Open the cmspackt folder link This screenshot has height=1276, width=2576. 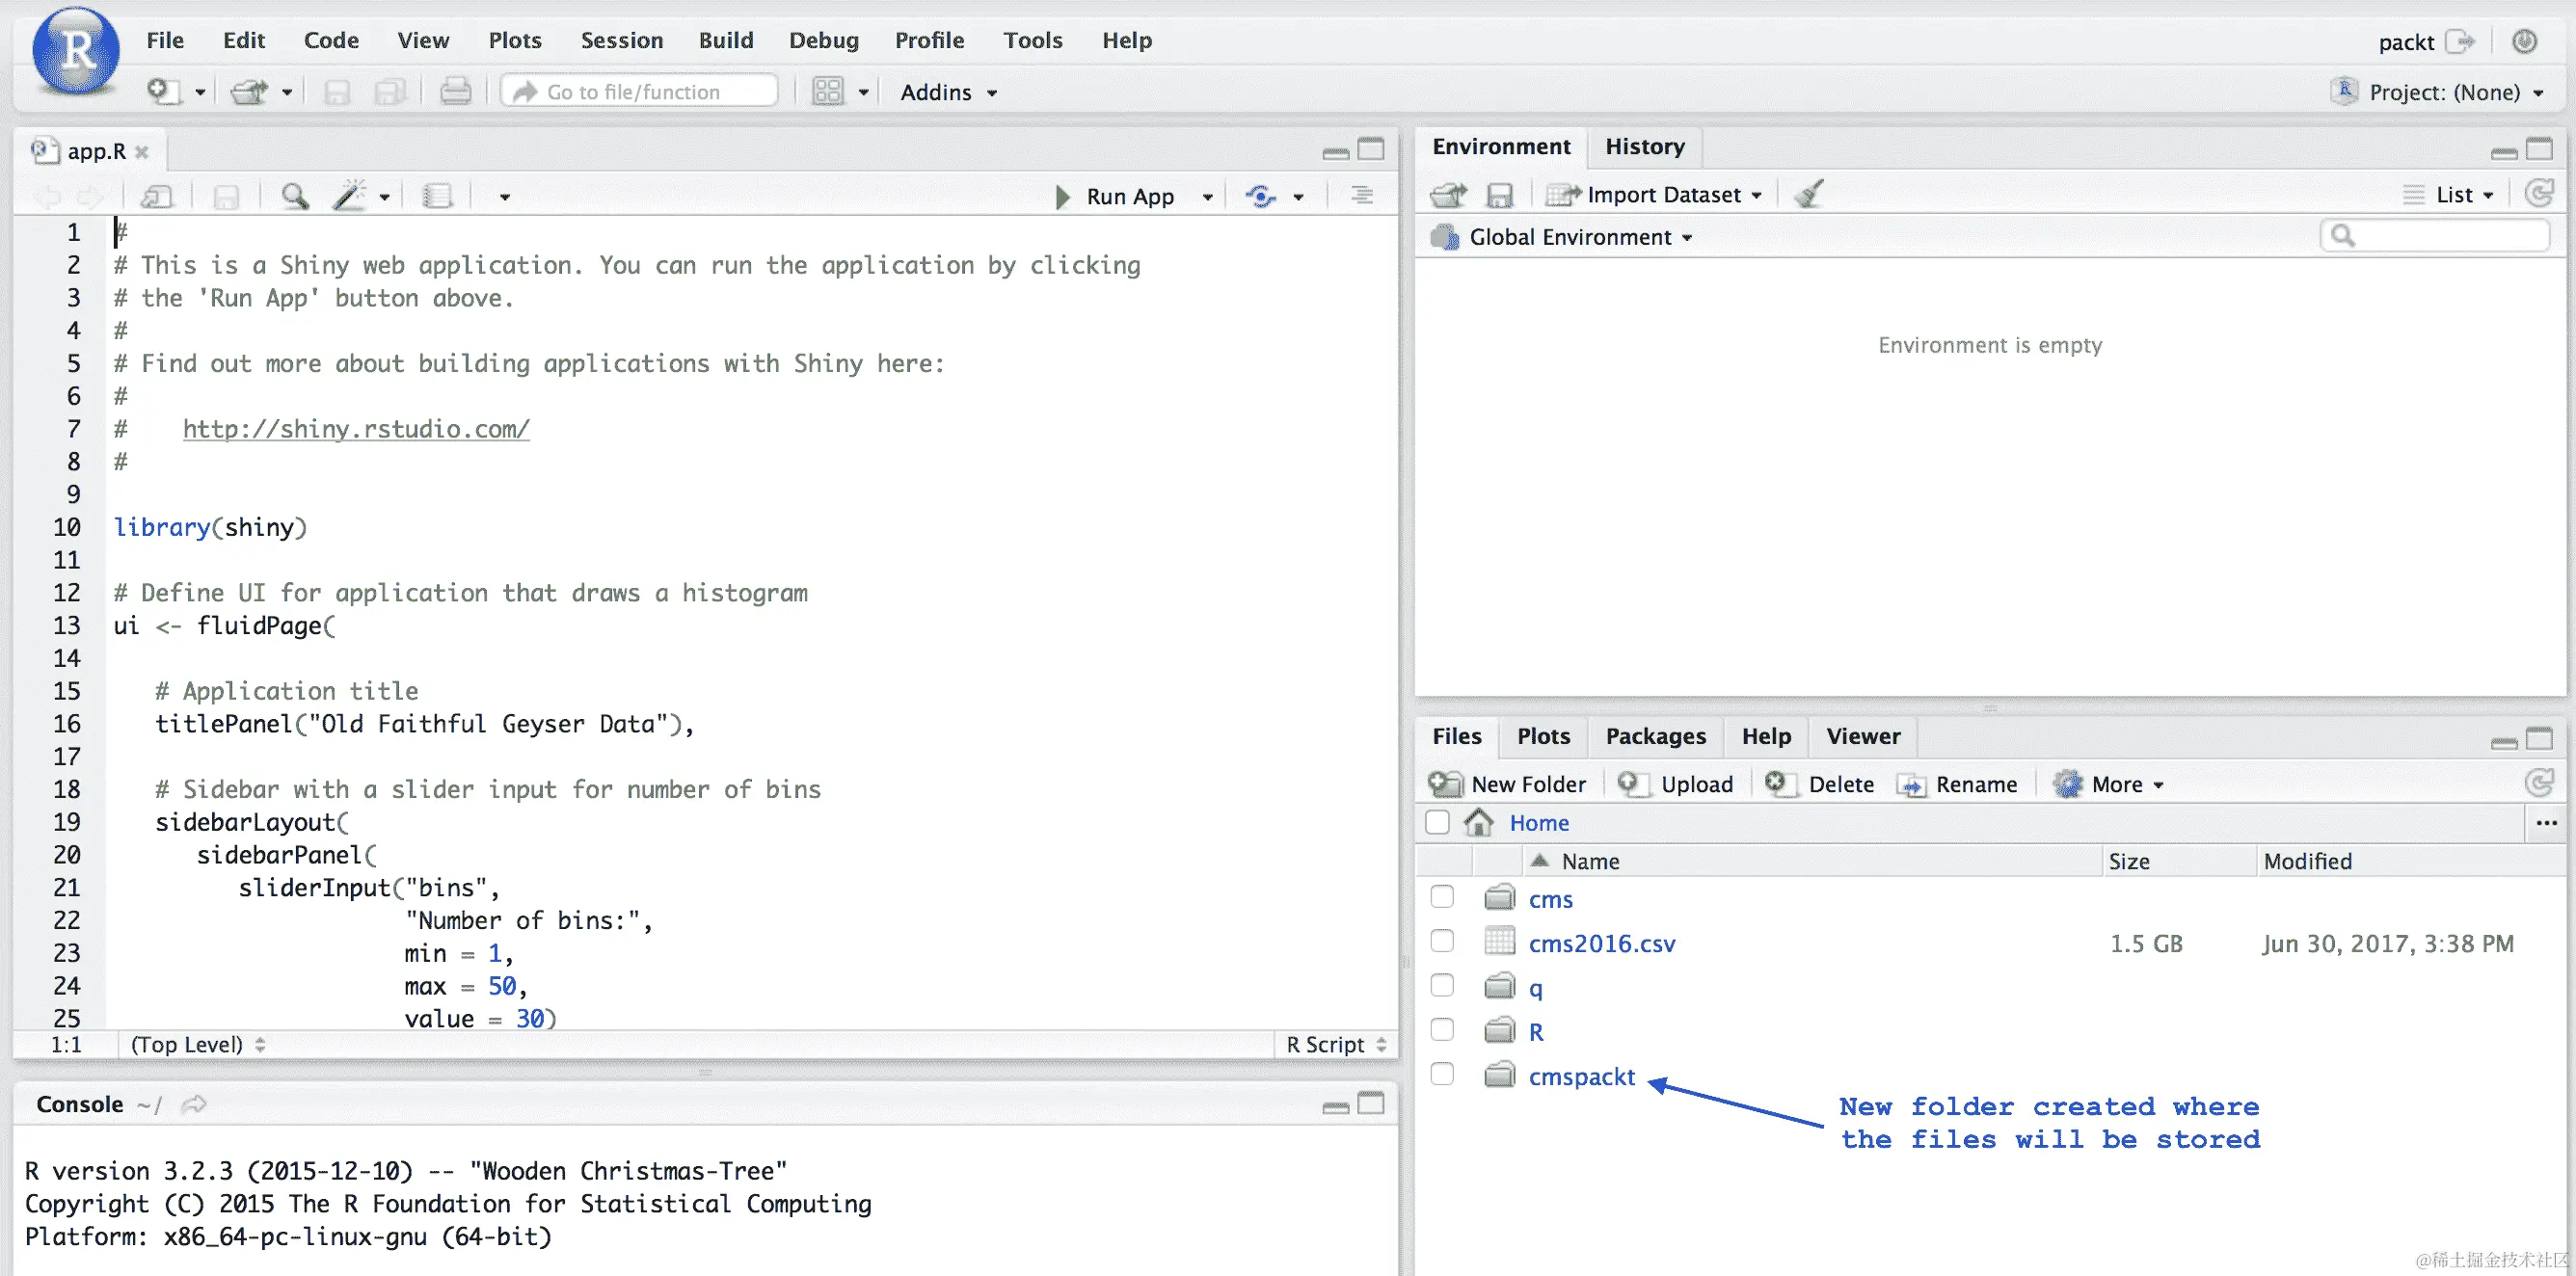[x=1581, y=1076]
